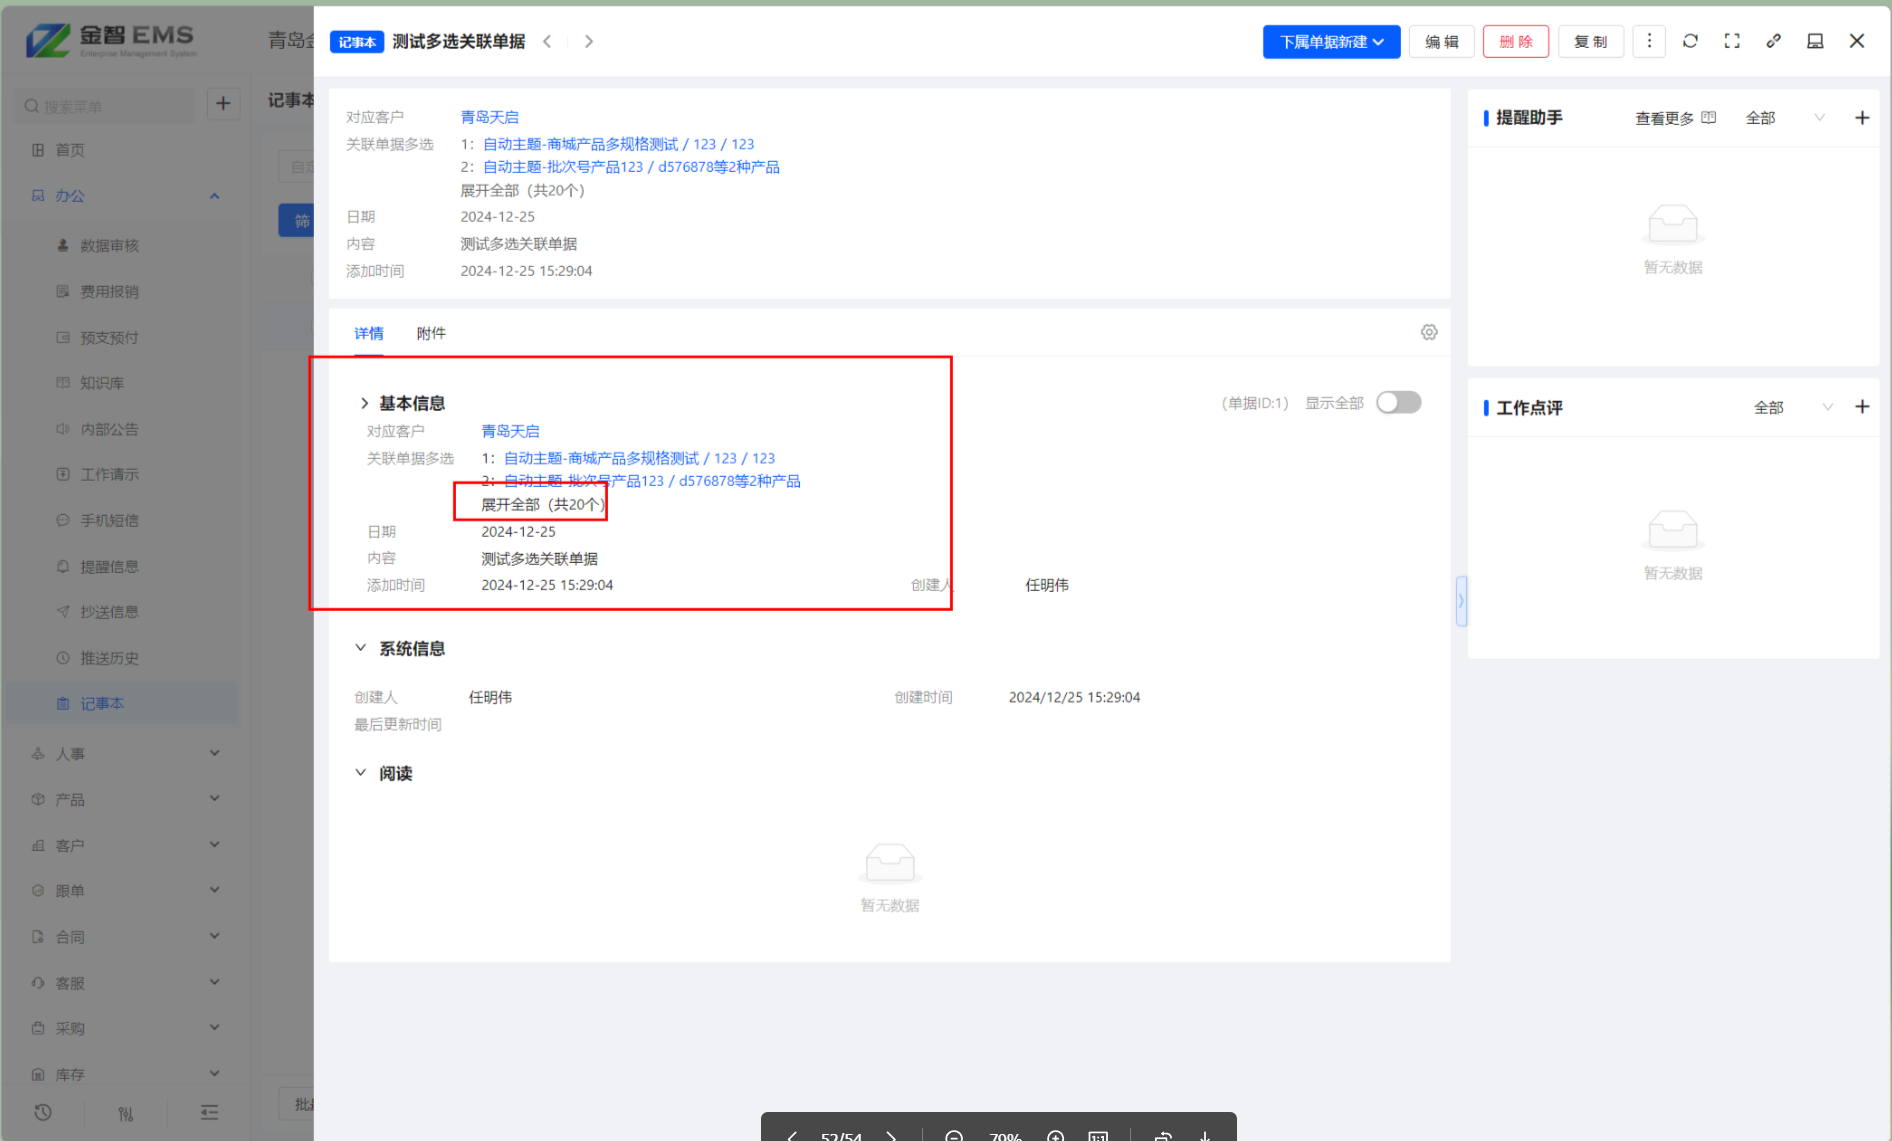Switch to the 附件 tab
This screenshot has width=1892, height=1141.
click(431, 333)
